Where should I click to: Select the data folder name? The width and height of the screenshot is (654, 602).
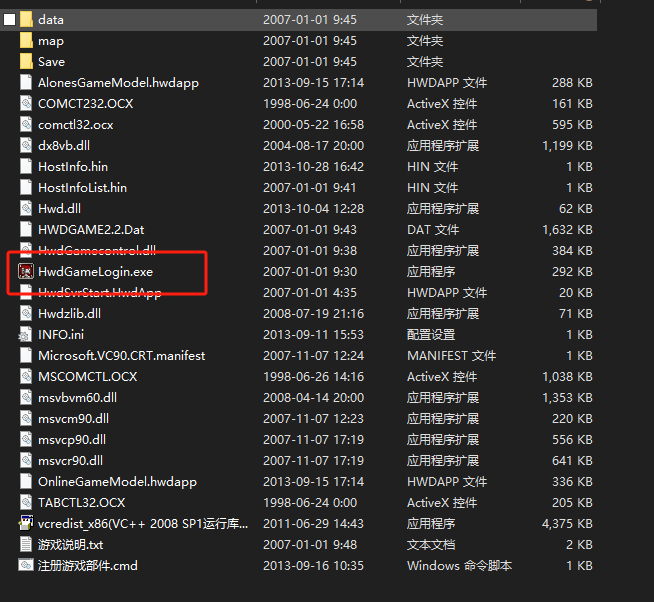51,20
